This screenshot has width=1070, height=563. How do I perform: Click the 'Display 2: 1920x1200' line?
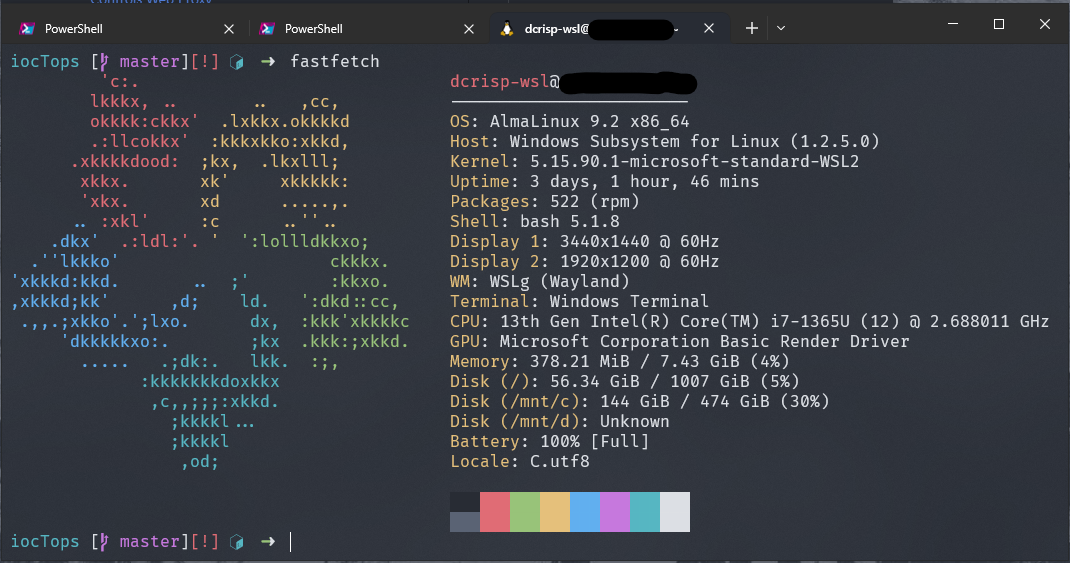click(x=585, y=261)
